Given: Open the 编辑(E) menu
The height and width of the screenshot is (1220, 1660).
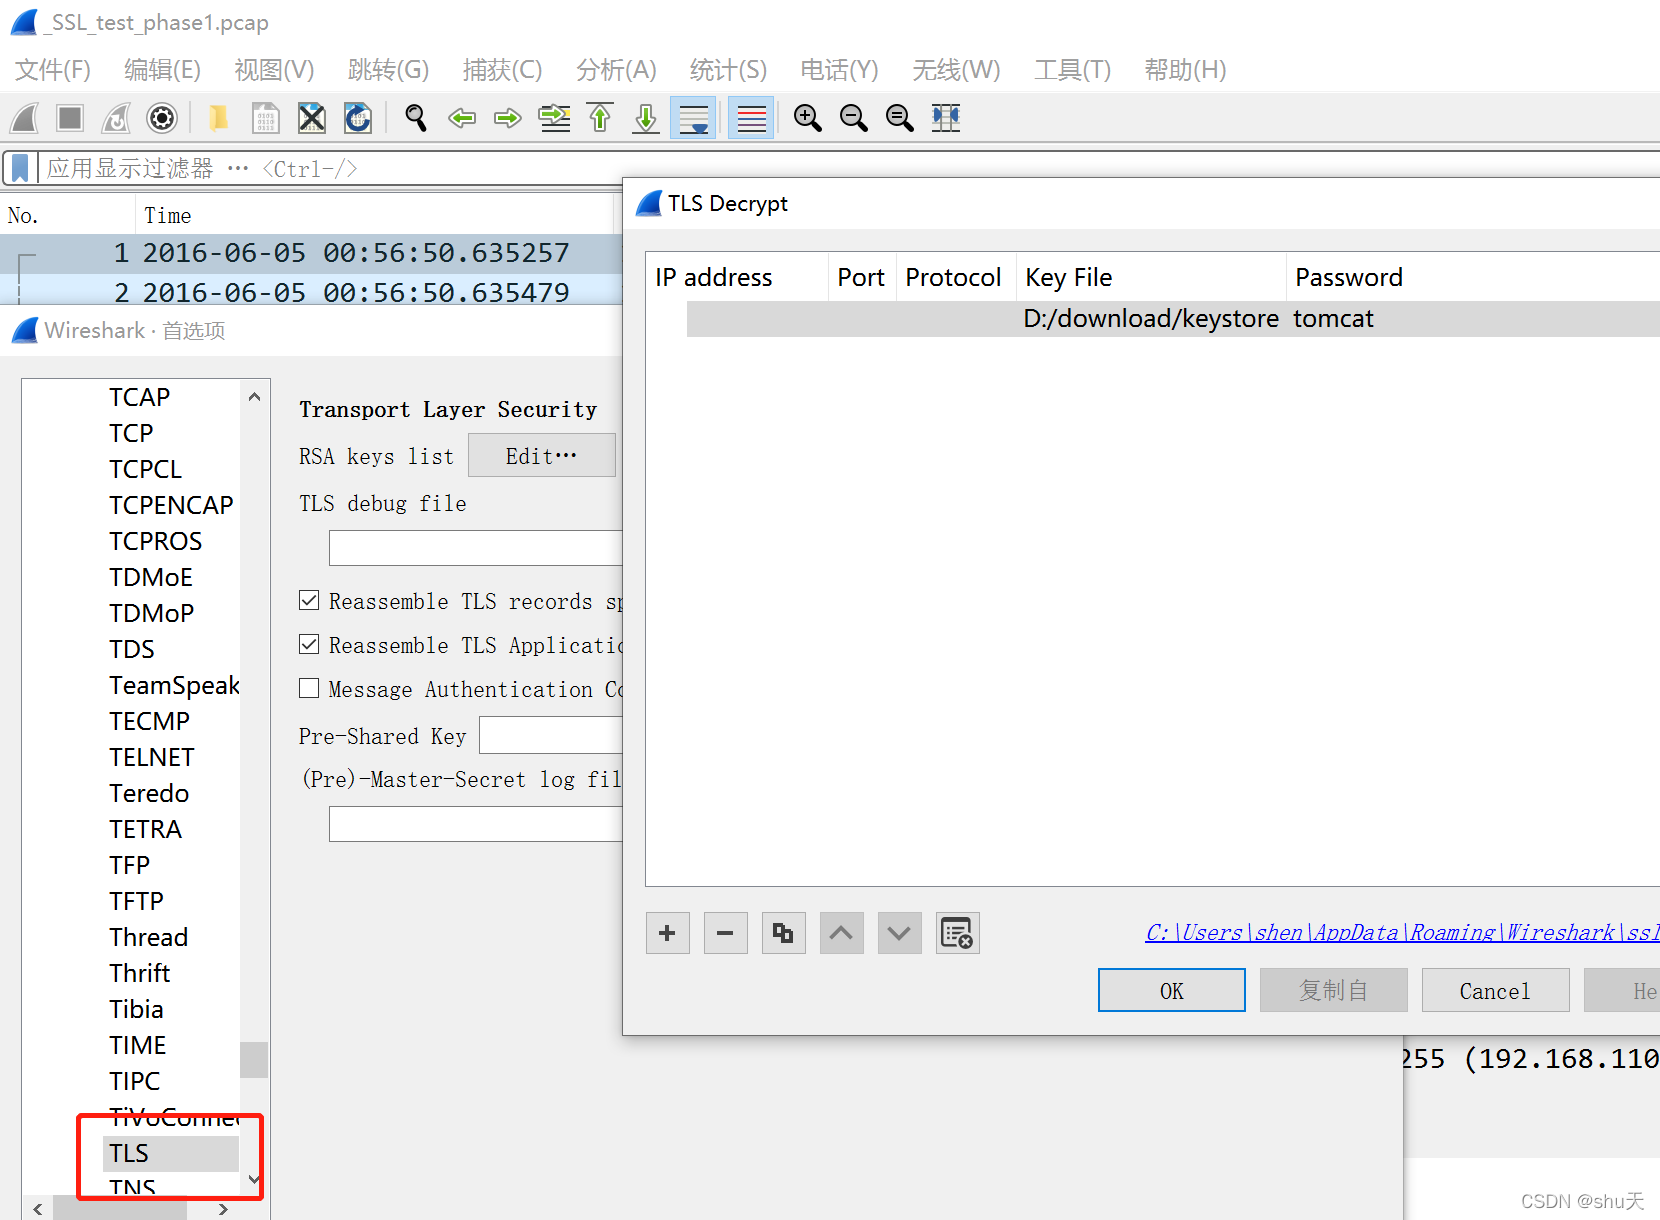Looking at the screenshot, I should pos(162,70).
